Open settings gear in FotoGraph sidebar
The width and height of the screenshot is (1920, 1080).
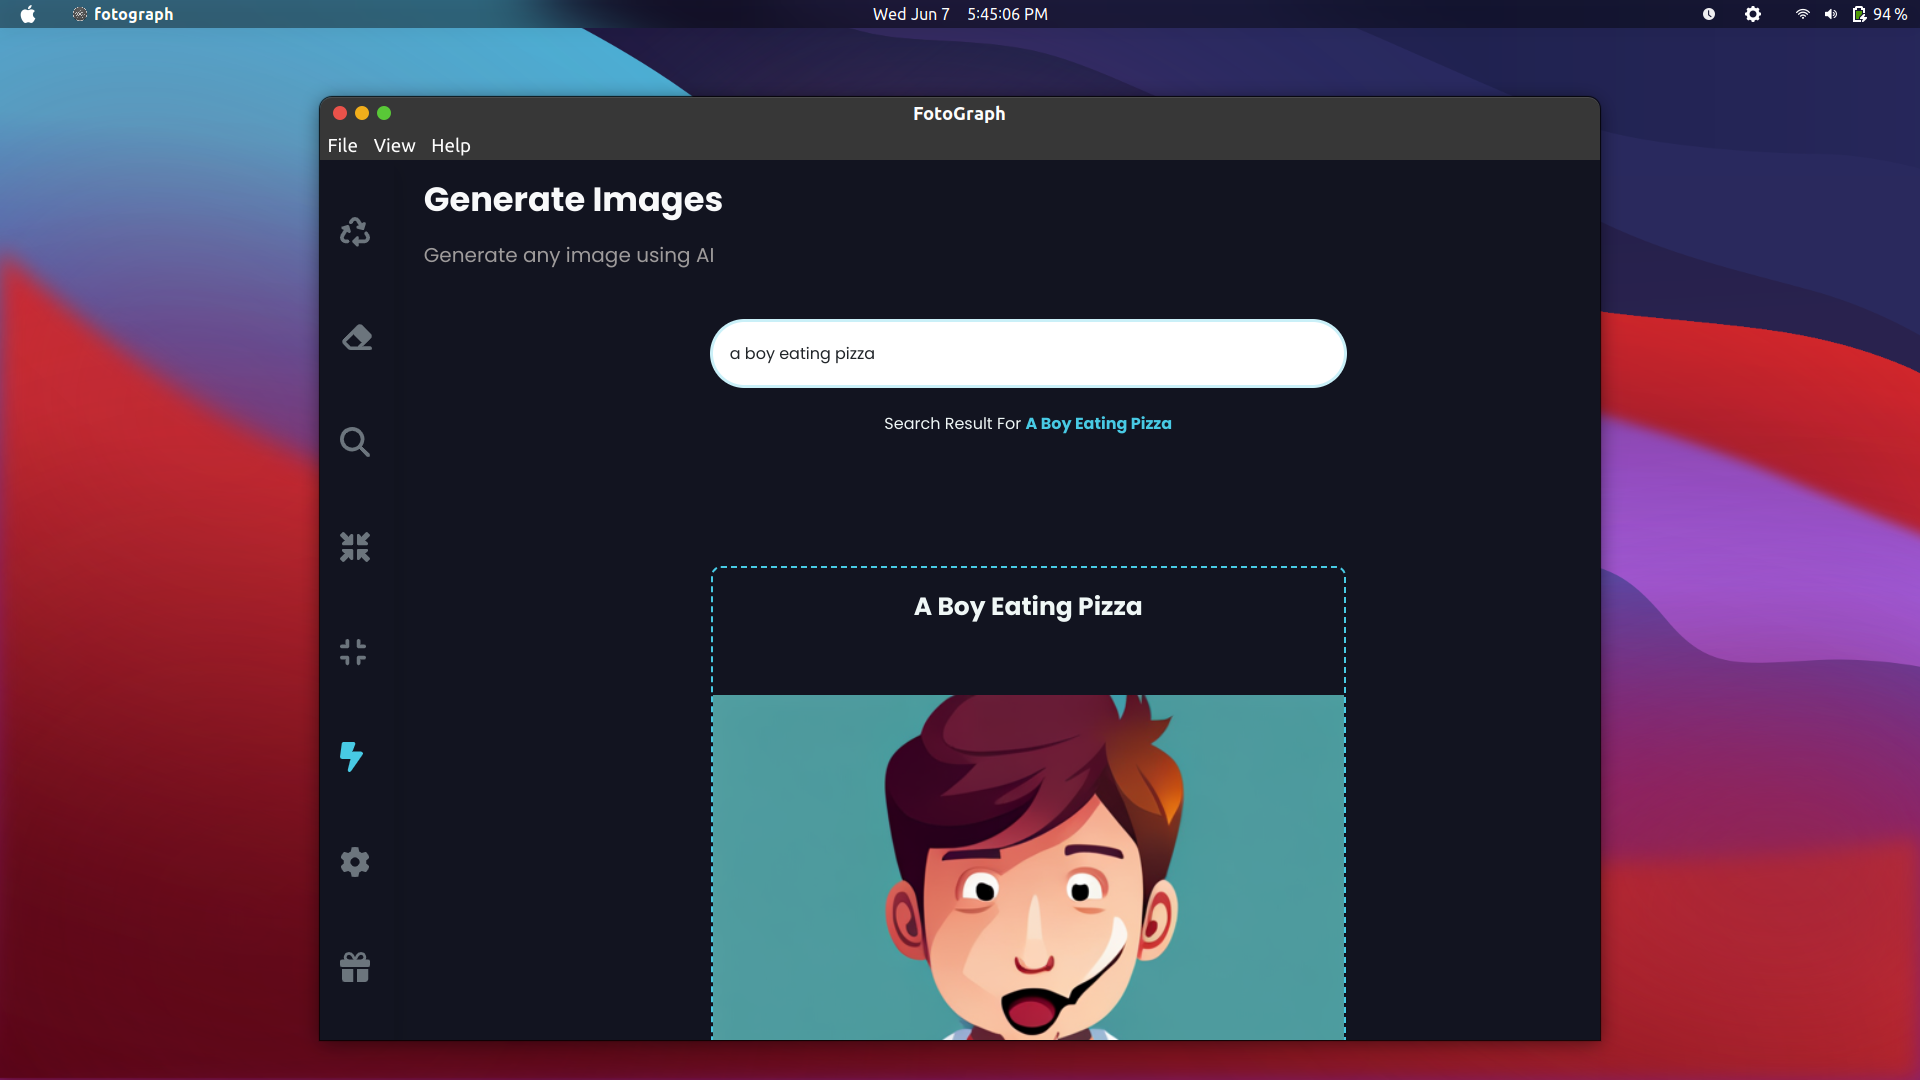pyautogui.click(x=354, y=862)
